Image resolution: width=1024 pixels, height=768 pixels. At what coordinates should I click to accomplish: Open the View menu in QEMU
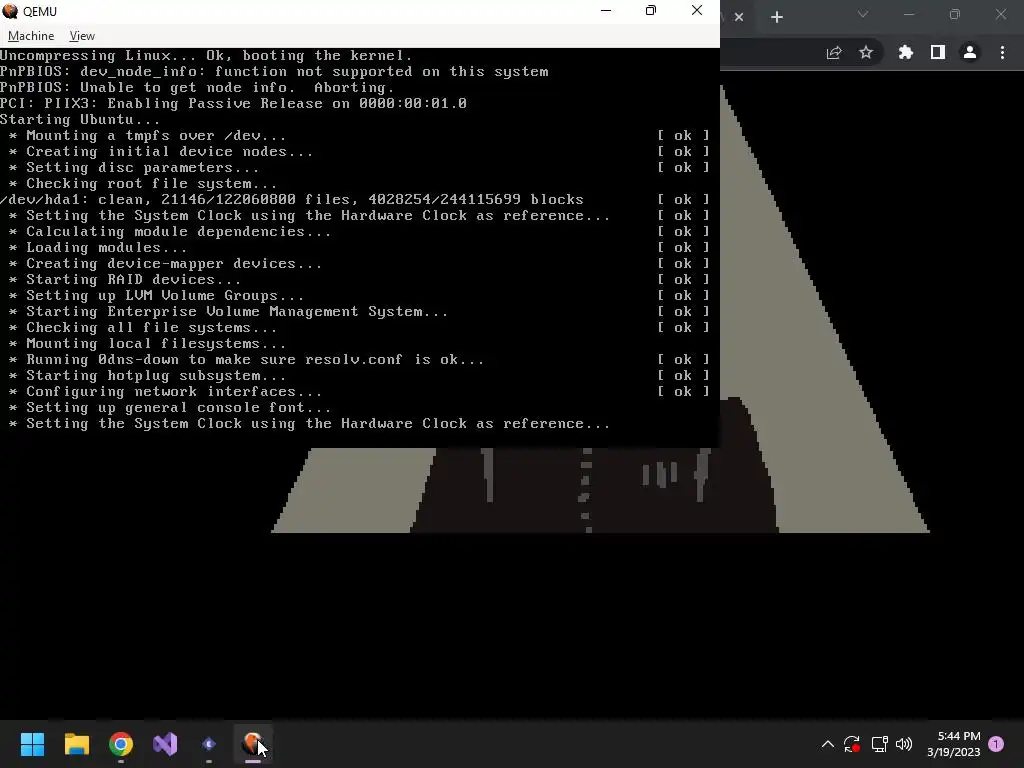point(82,36)
